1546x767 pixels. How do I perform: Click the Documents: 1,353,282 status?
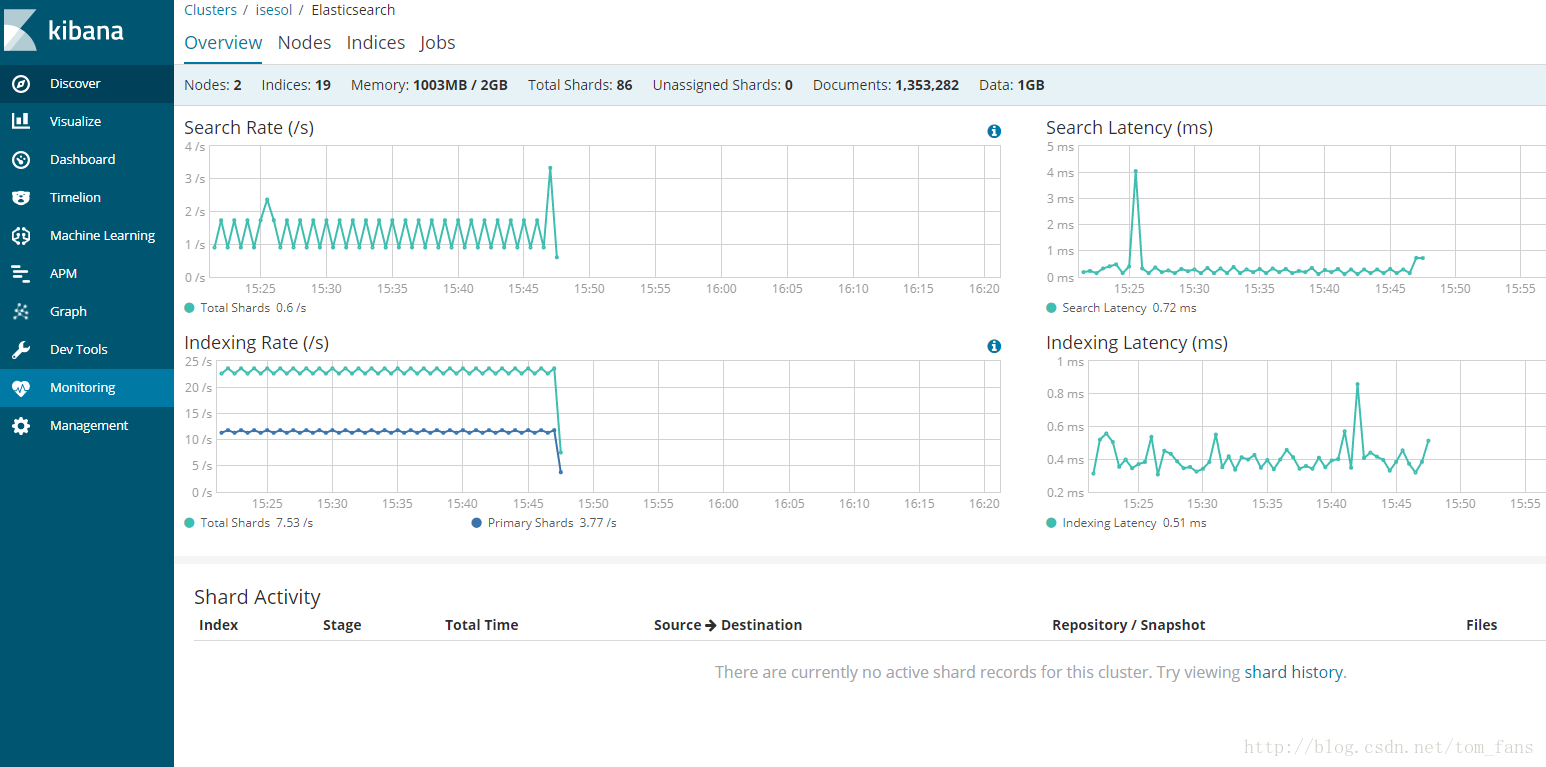(886, 85)
